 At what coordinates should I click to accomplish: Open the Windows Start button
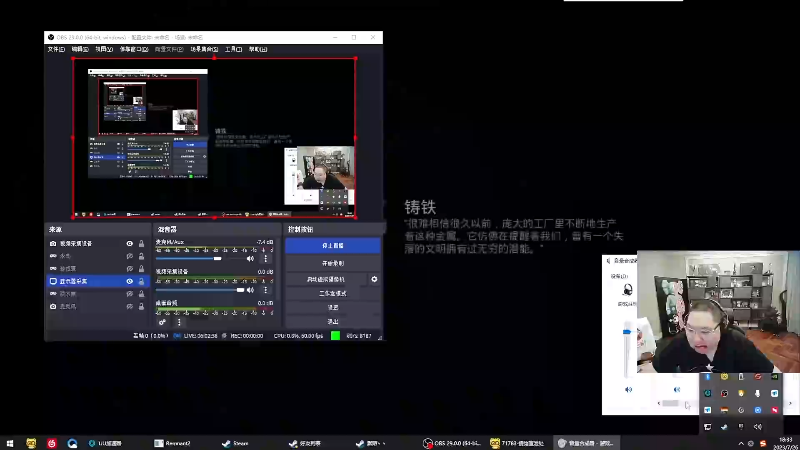[x=10, y=443]
